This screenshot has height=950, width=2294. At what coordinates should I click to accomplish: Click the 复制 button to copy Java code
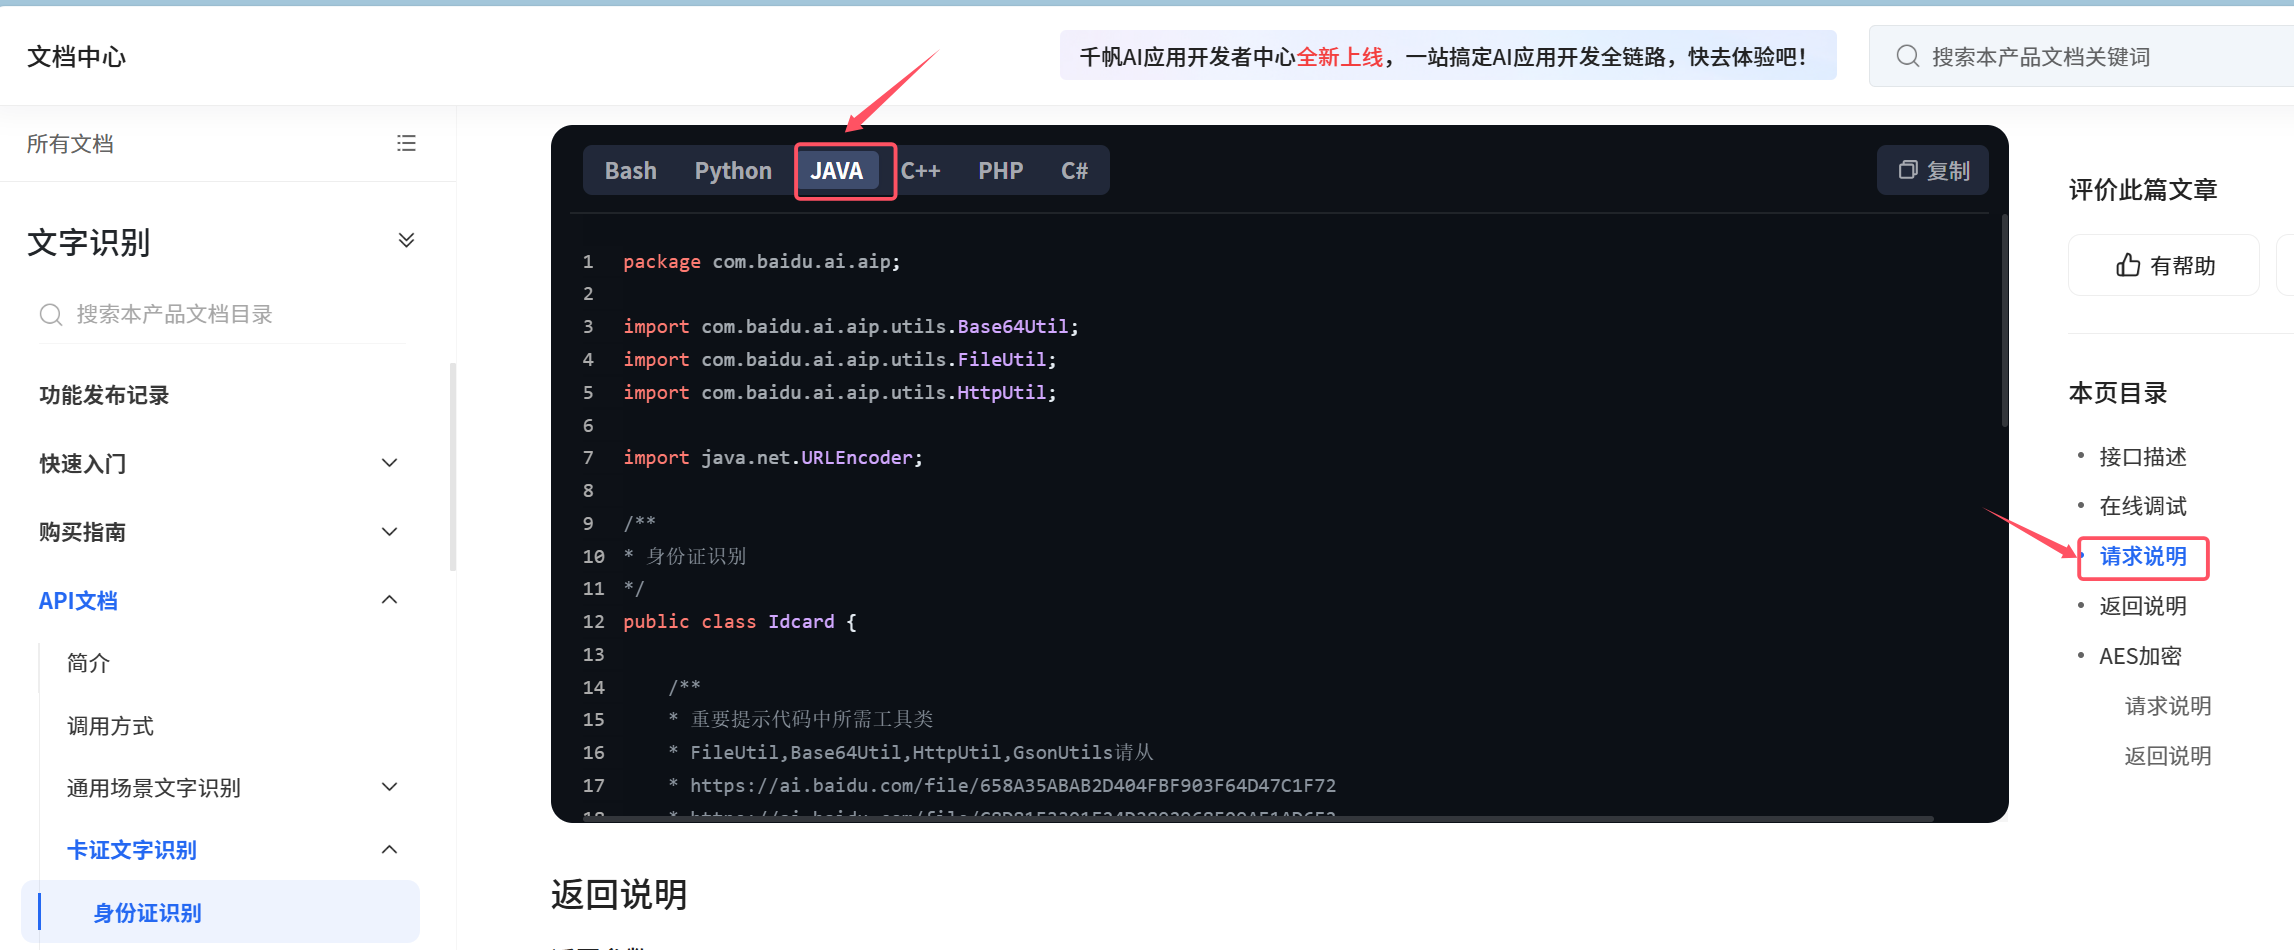pos(1932,170)
